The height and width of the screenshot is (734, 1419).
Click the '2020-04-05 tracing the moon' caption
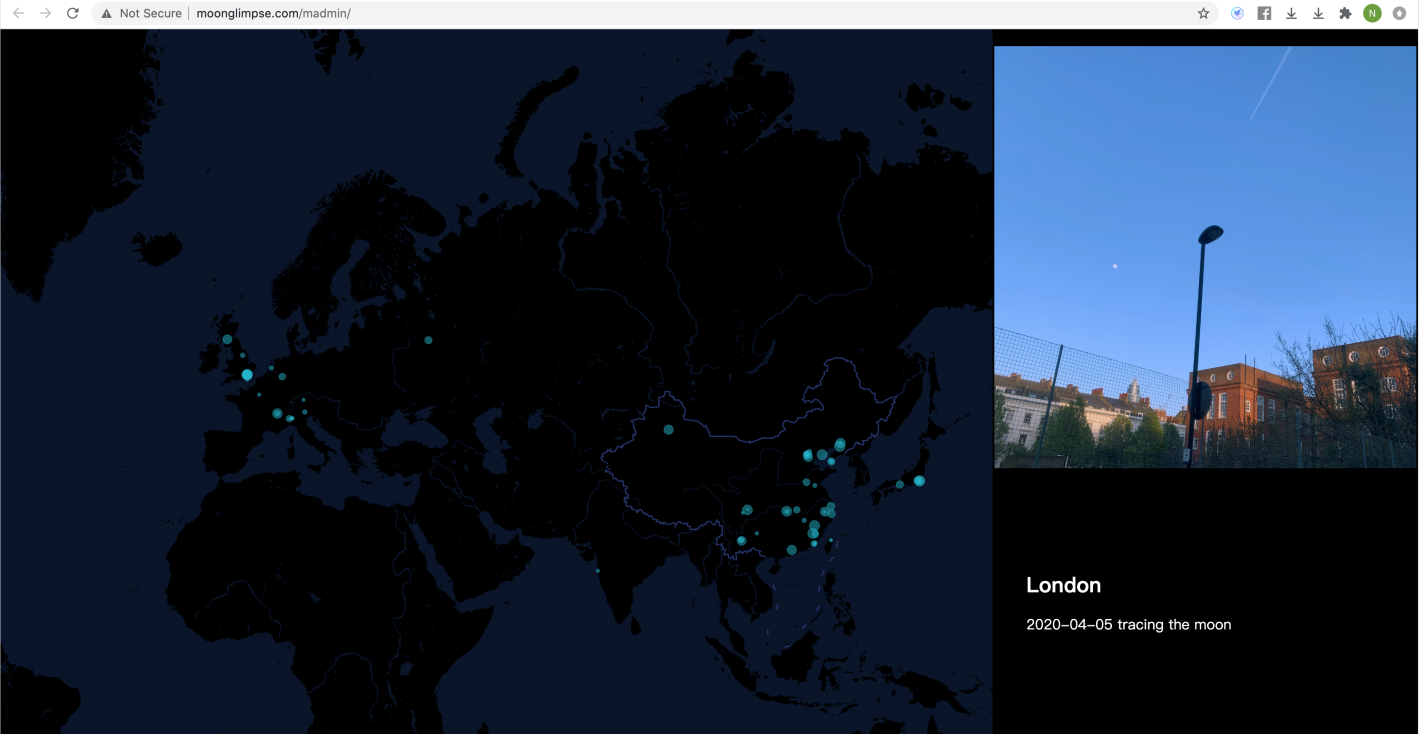click(x=1128, y=625)
